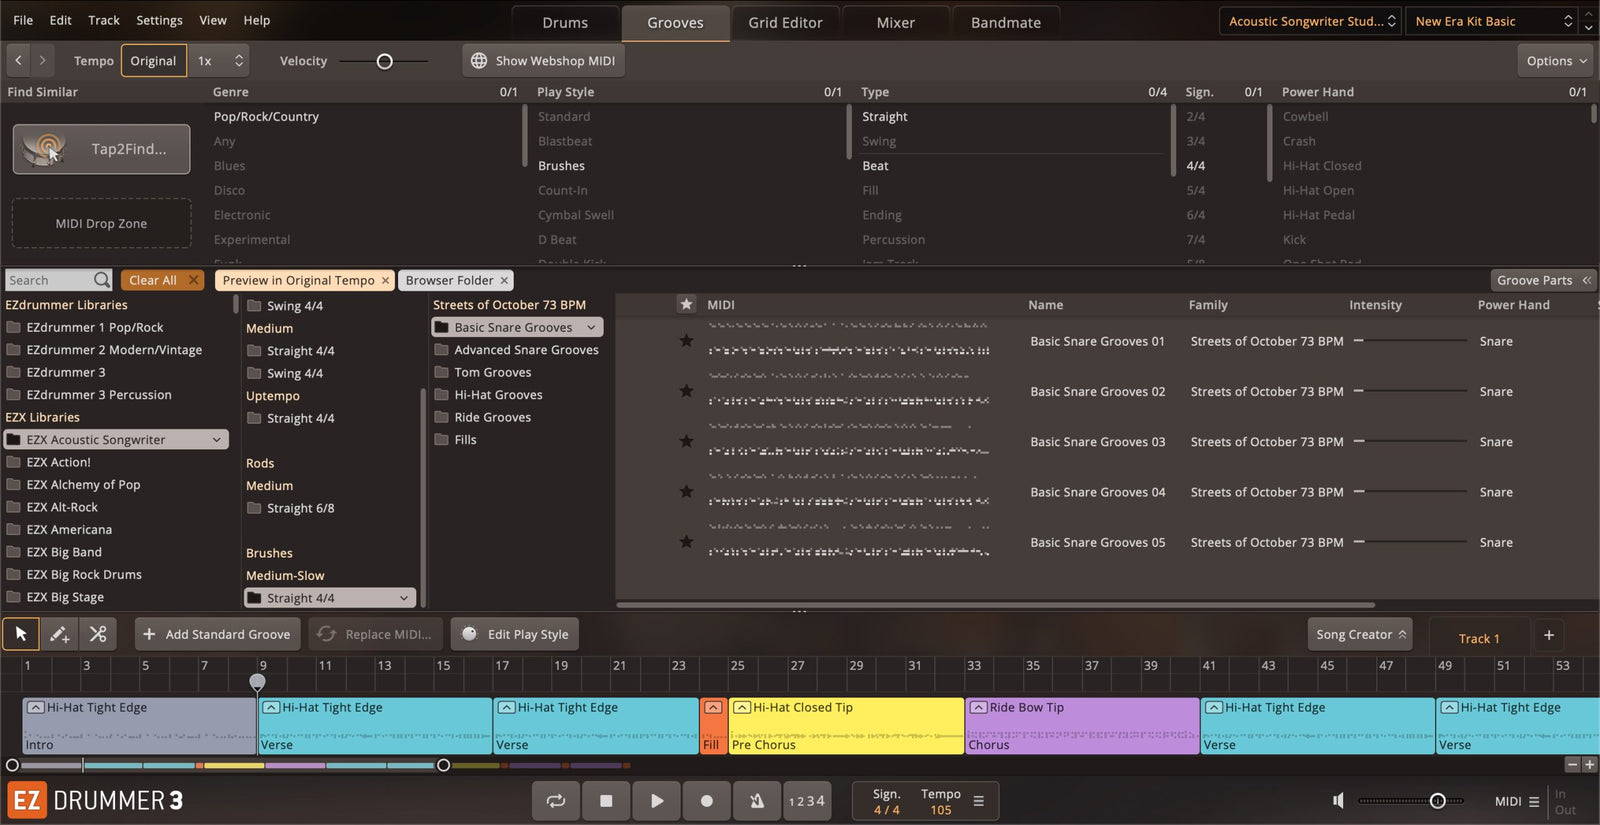Click Add Standard Groove

point(216,634)
